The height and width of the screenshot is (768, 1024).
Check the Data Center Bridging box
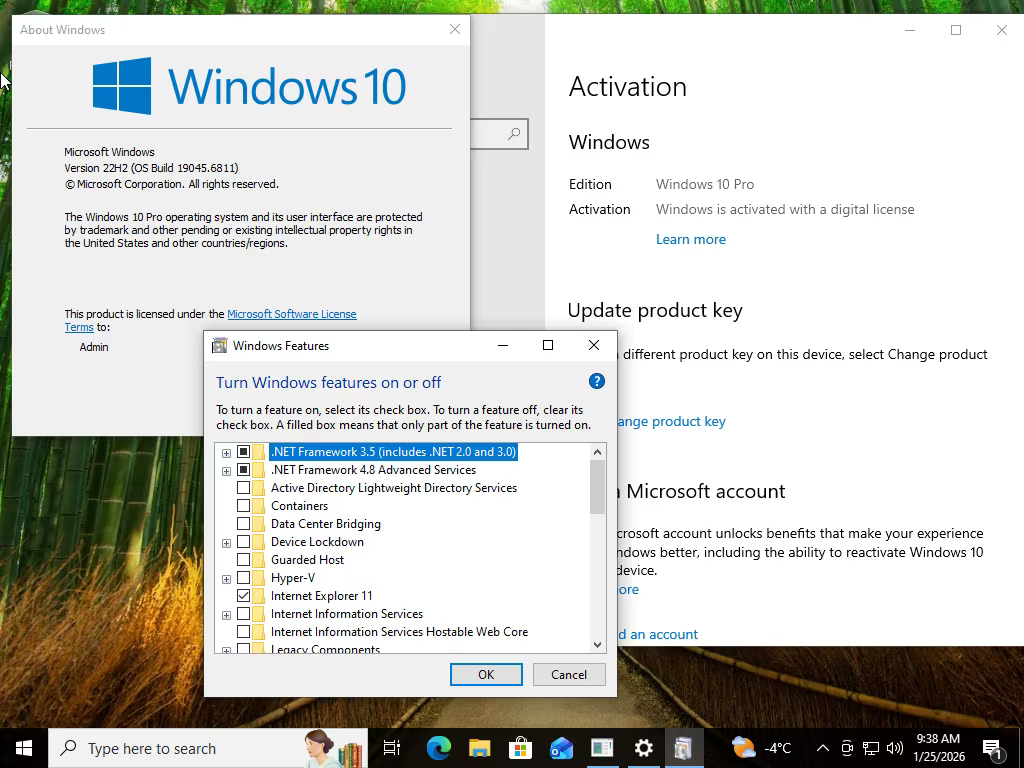(243, 524)
